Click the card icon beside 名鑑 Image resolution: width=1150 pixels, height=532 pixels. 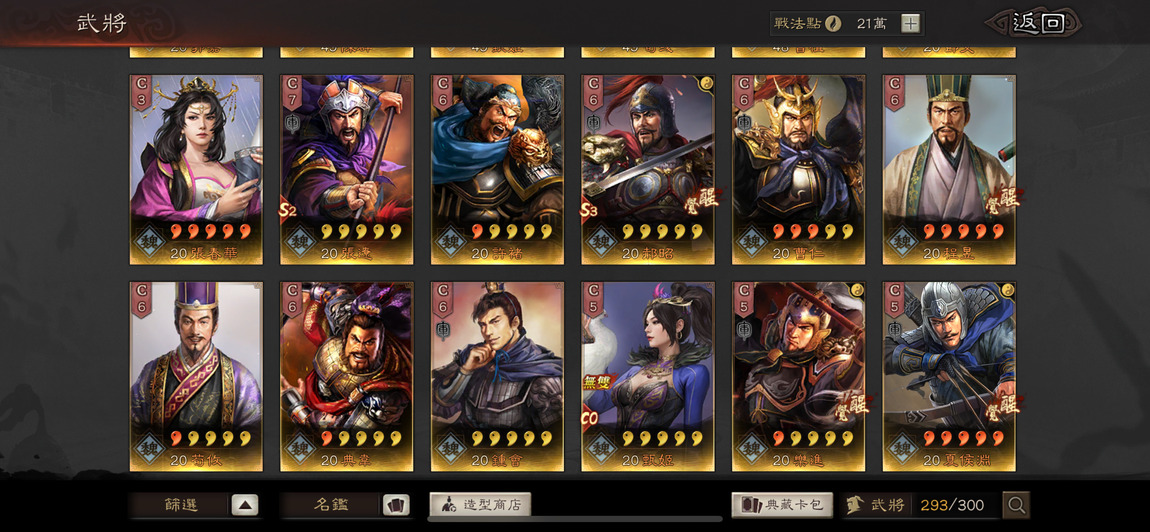[x=395, y=505]
